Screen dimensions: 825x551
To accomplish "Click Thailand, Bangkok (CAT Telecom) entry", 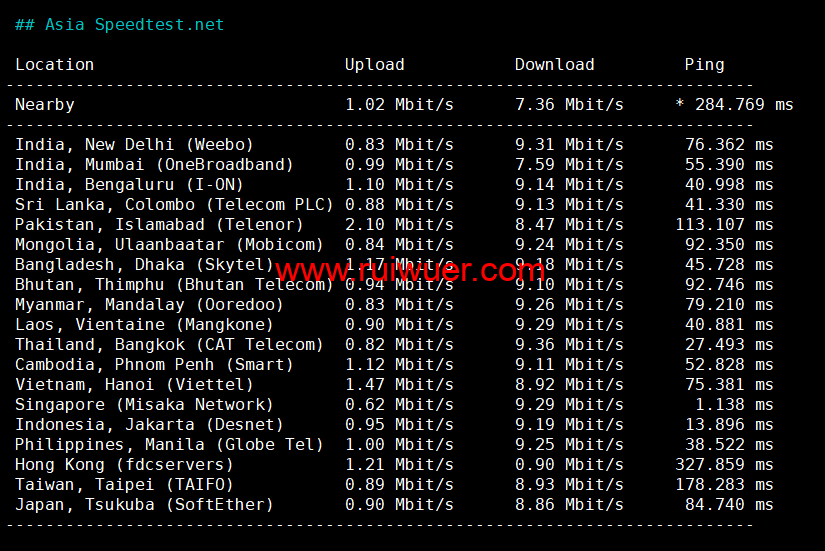I will 169,345.
